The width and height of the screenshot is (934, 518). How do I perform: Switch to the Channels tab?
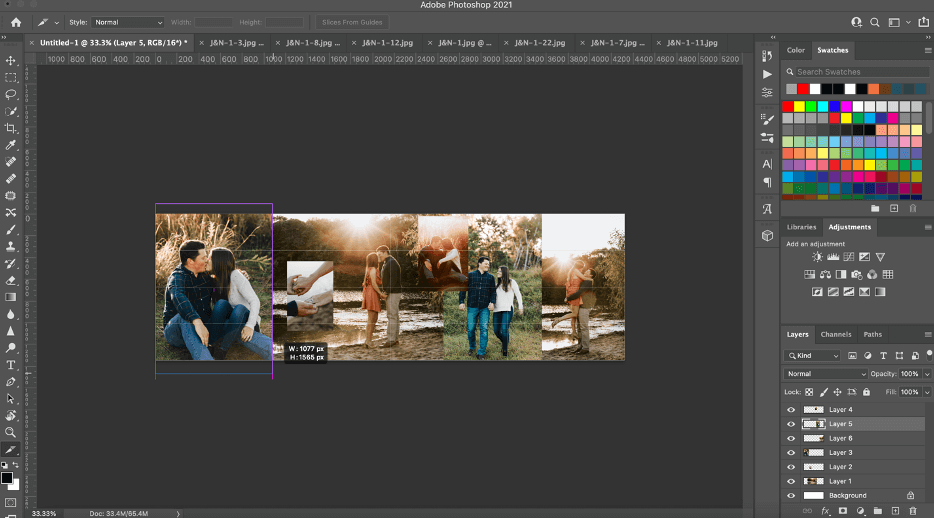point(836,335)
